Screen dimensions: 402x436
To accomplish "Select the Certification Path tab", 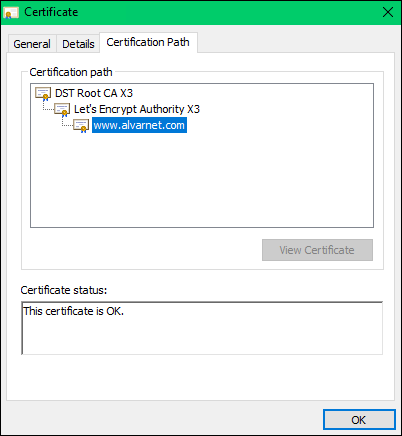I will (x=148, y=42).
